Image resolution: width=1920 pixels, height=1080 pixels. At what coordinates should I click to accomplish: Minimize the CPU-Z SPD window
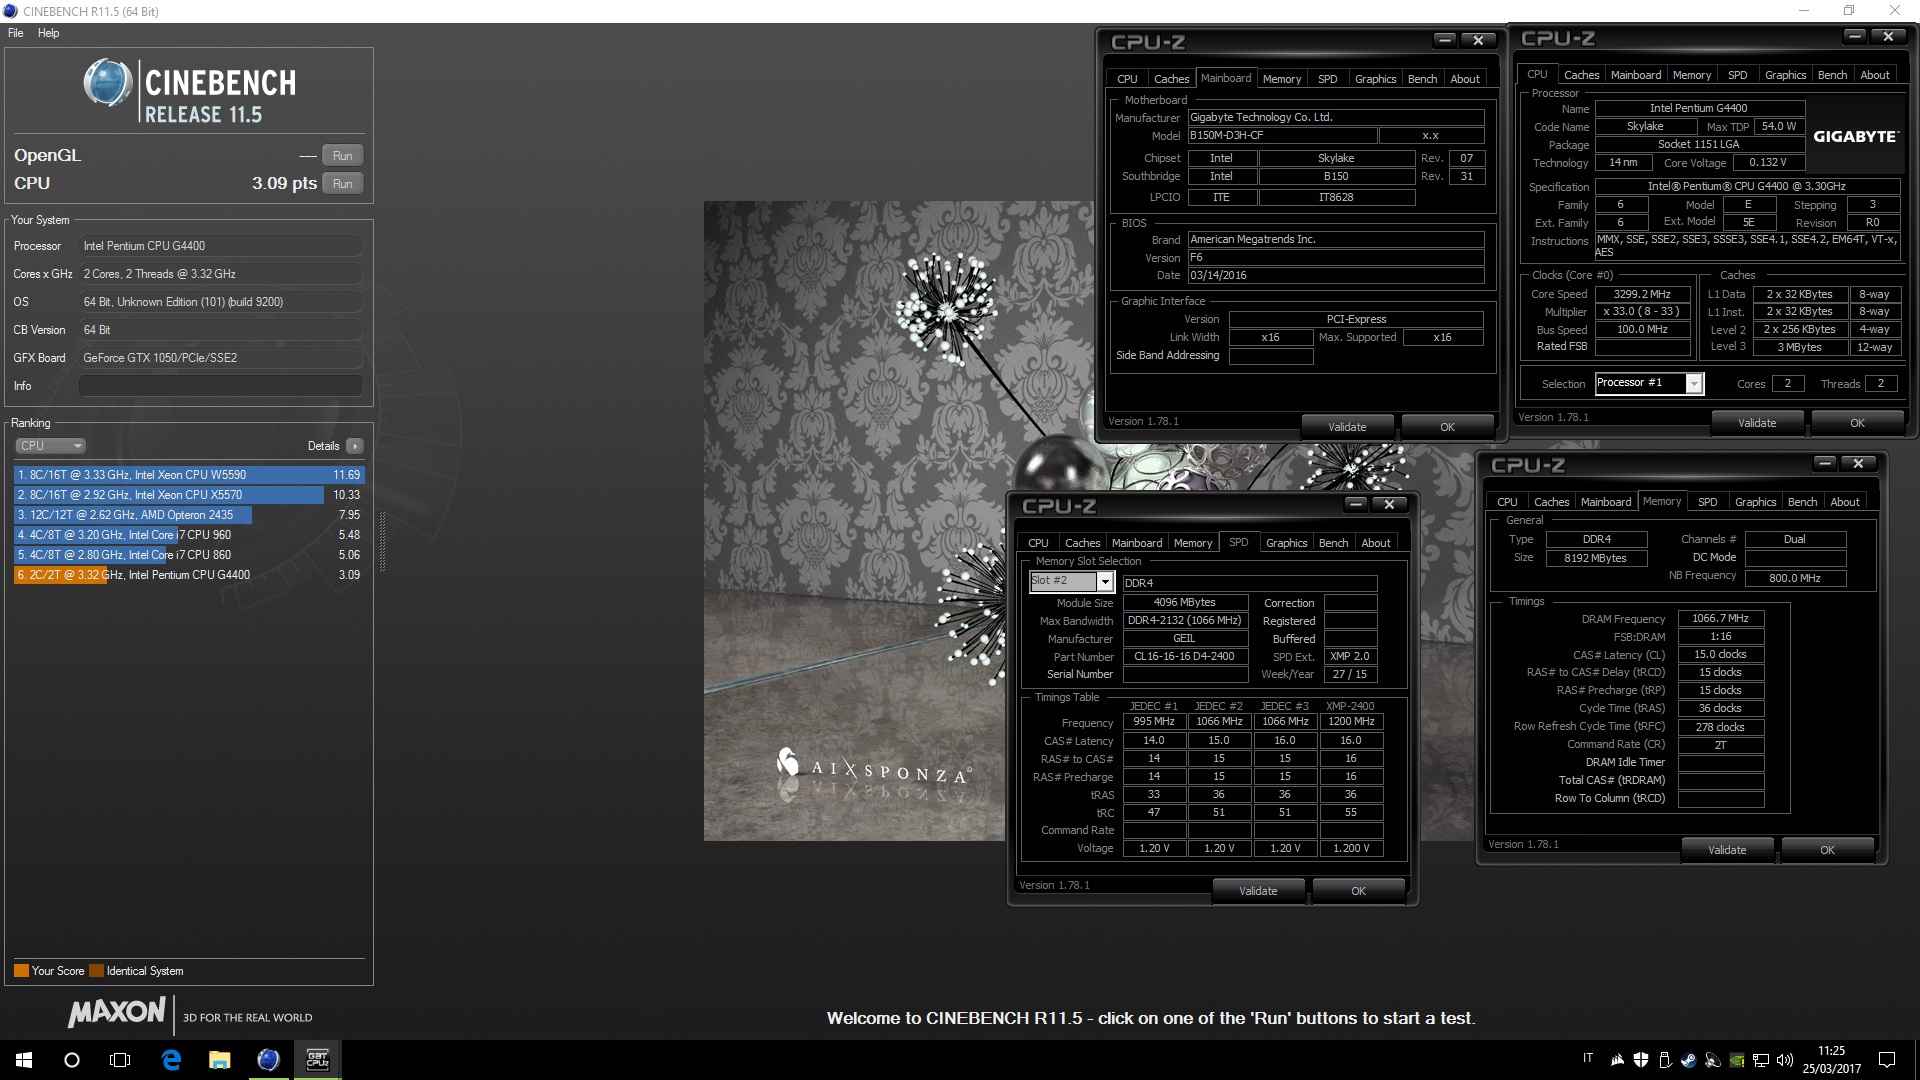(1356, 504)
